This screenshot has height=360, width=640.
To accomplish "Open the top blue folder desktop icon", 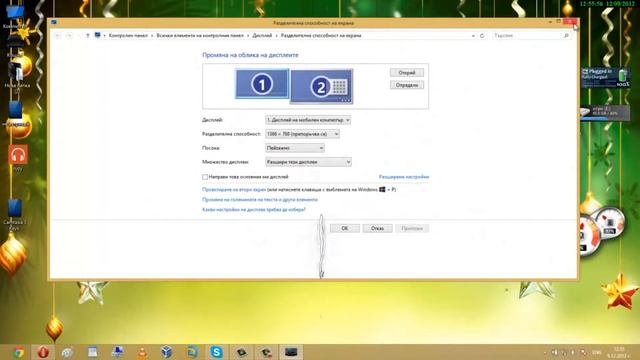I will click(x=15, y=11).
